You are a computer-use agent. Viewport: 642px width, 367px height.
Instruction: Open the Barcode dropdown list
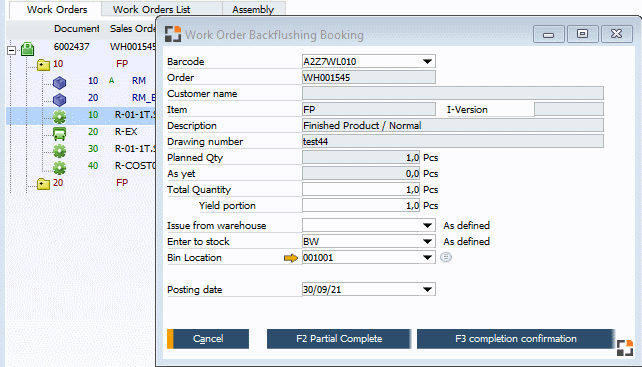[x=427, y=61]
